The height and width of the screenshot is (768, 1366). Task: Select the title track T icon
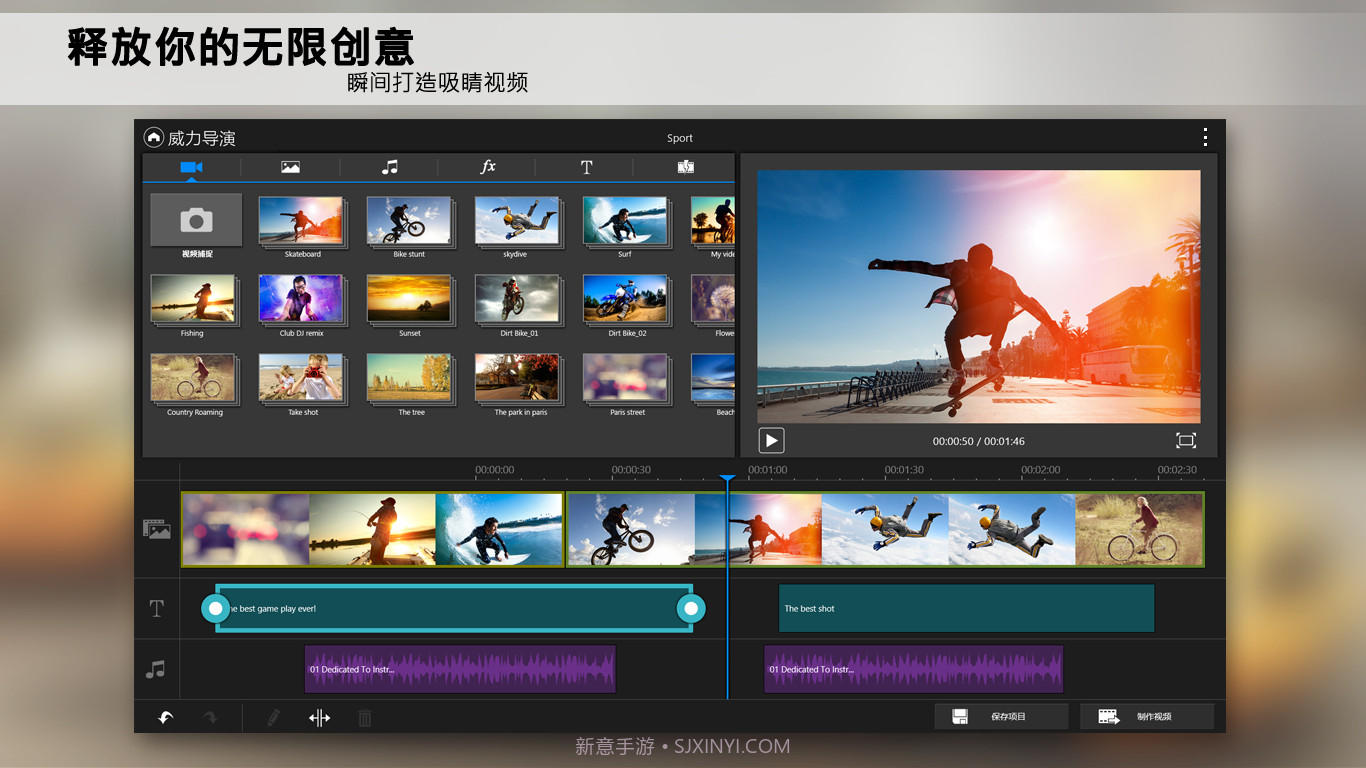[156, 608]
